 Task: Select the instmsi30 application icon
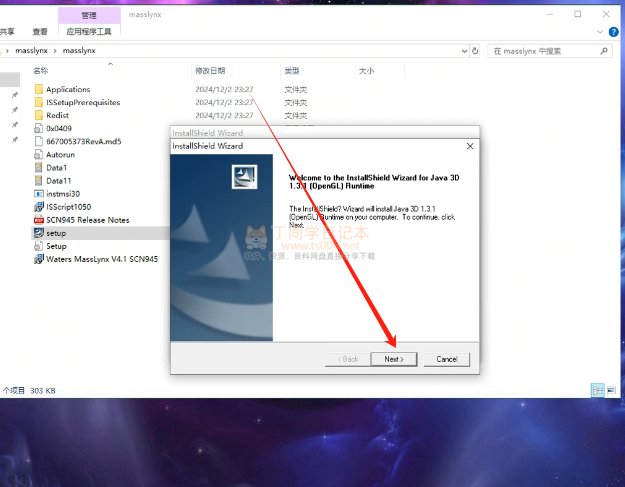pos(39,194)
